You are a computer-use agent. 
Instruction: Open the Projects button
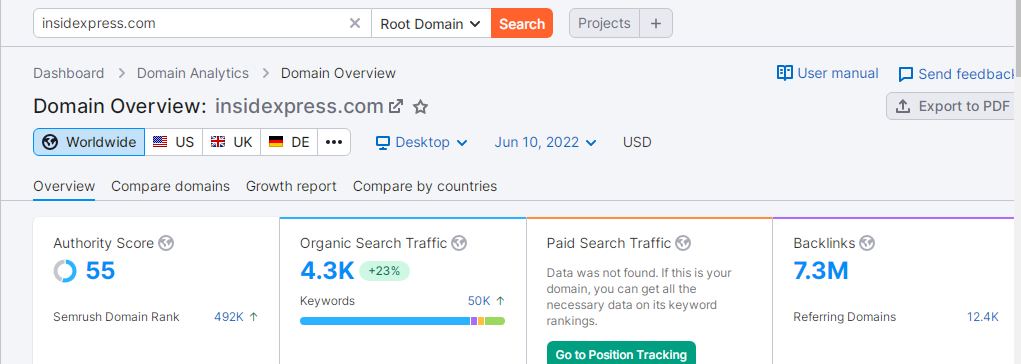(604, 23)
